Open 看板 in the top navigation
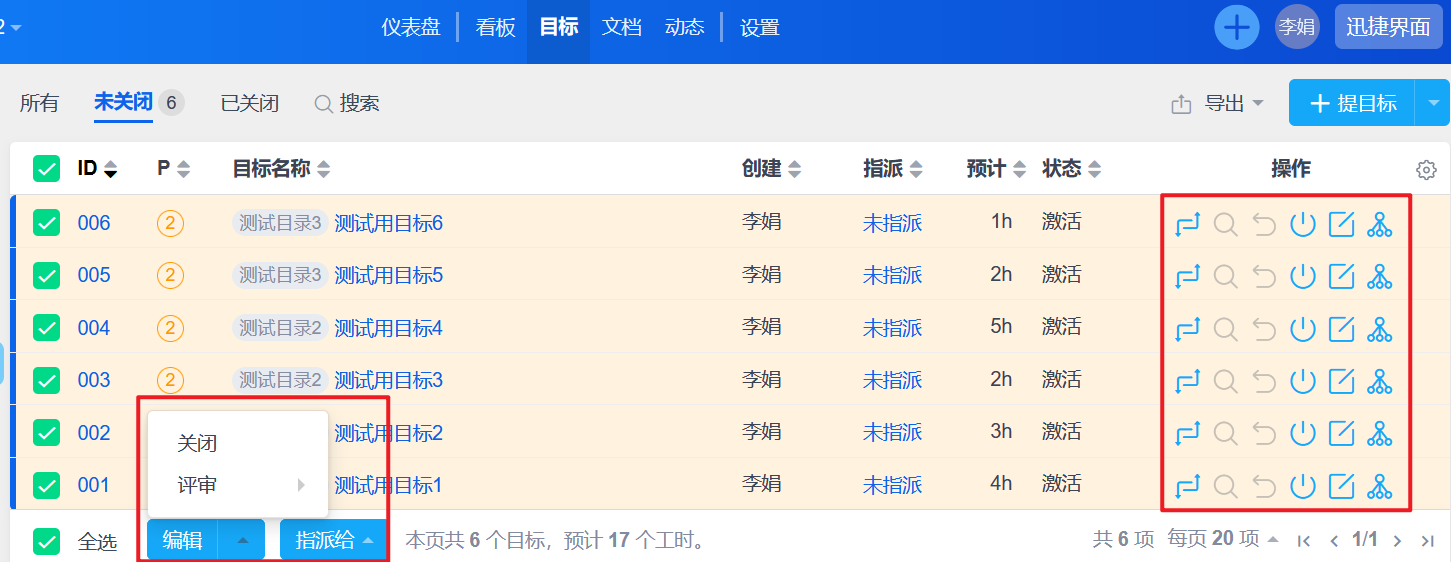This screenshot has width=1451, height=562. [x=495, y=27]
